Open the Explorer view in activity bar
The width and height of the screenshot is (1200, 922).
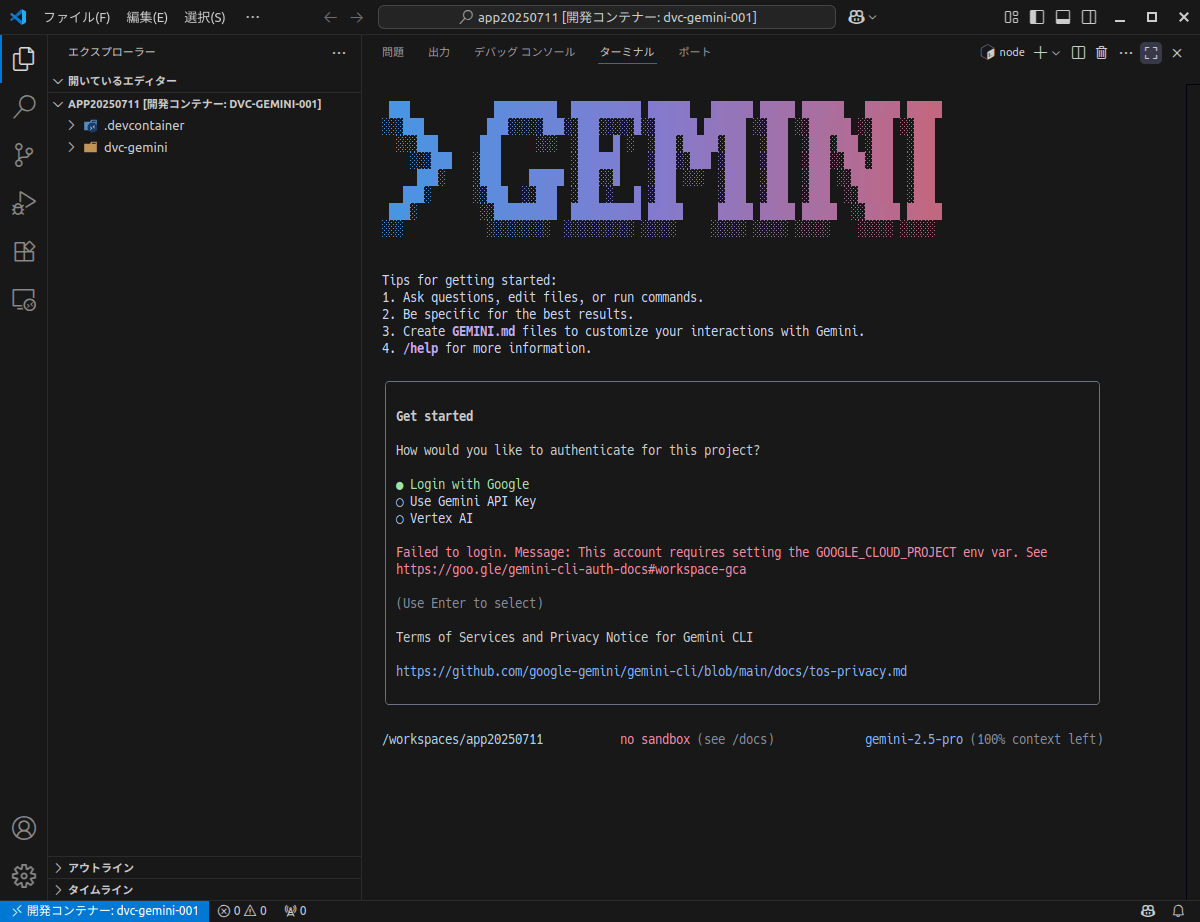tap(24, 60)
